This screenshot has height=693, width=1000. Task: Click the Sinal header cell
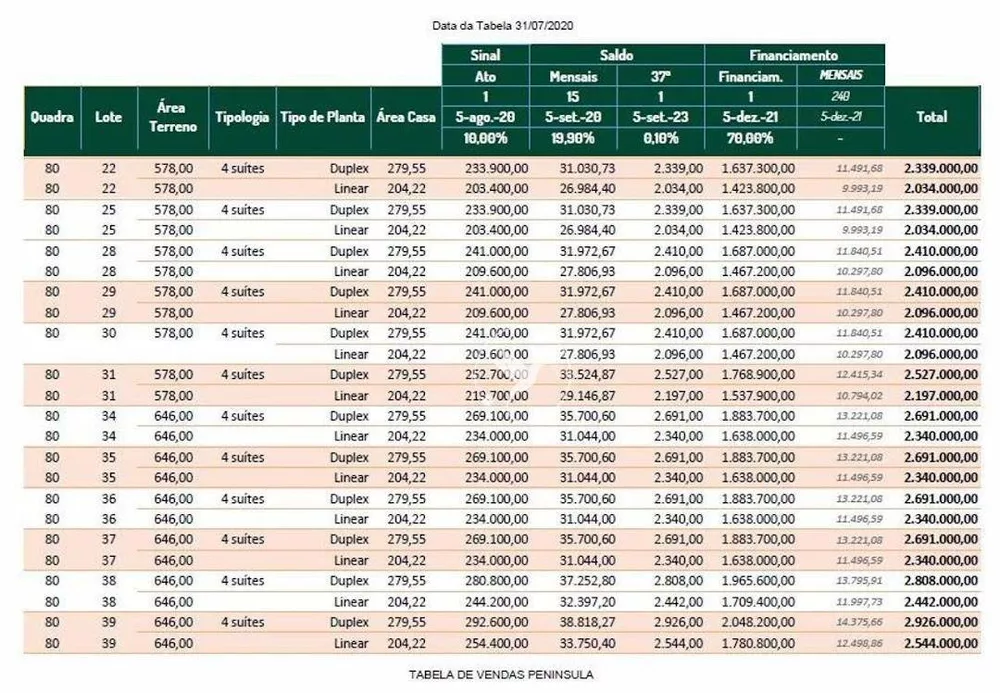(485, 55)
